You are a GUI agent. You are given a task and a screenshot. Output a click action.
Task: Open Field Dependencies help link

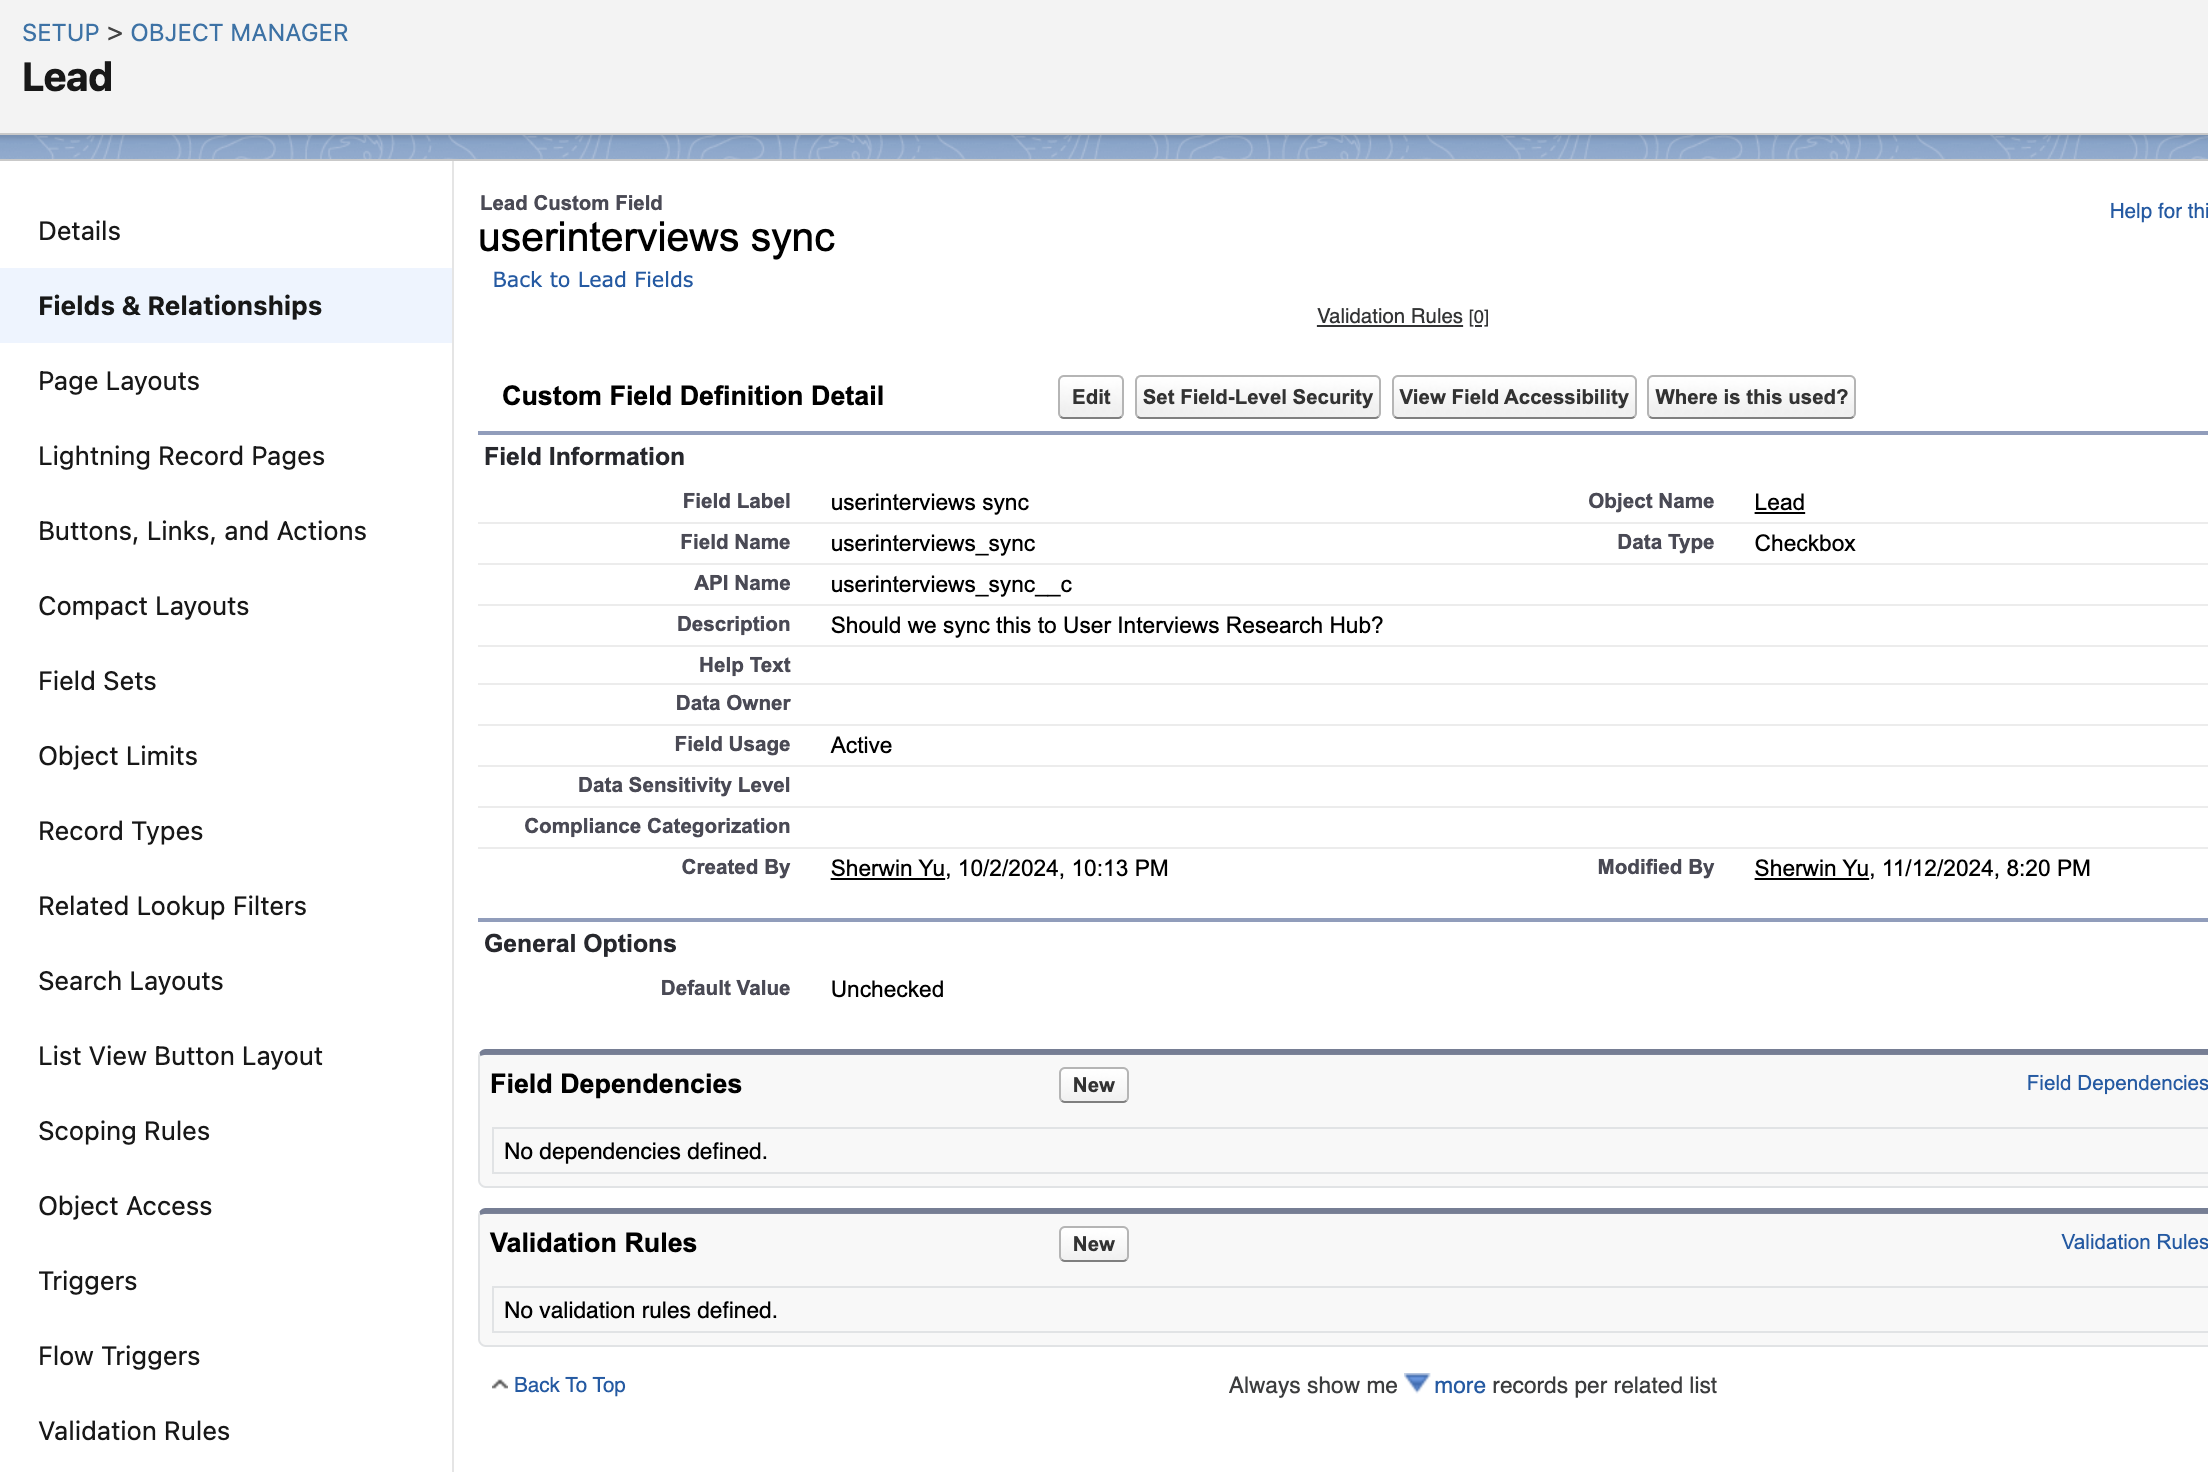[x=2117, y=1083]
